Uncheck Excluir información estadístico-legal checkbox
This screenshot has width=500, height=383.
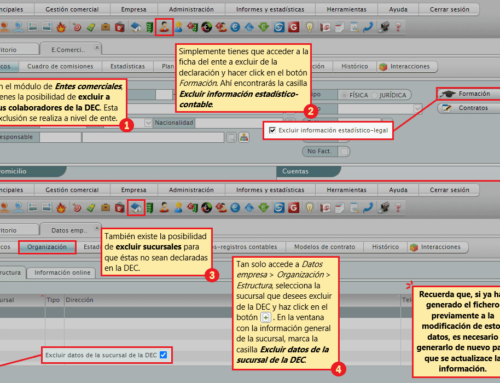click(x=272, y=130)
